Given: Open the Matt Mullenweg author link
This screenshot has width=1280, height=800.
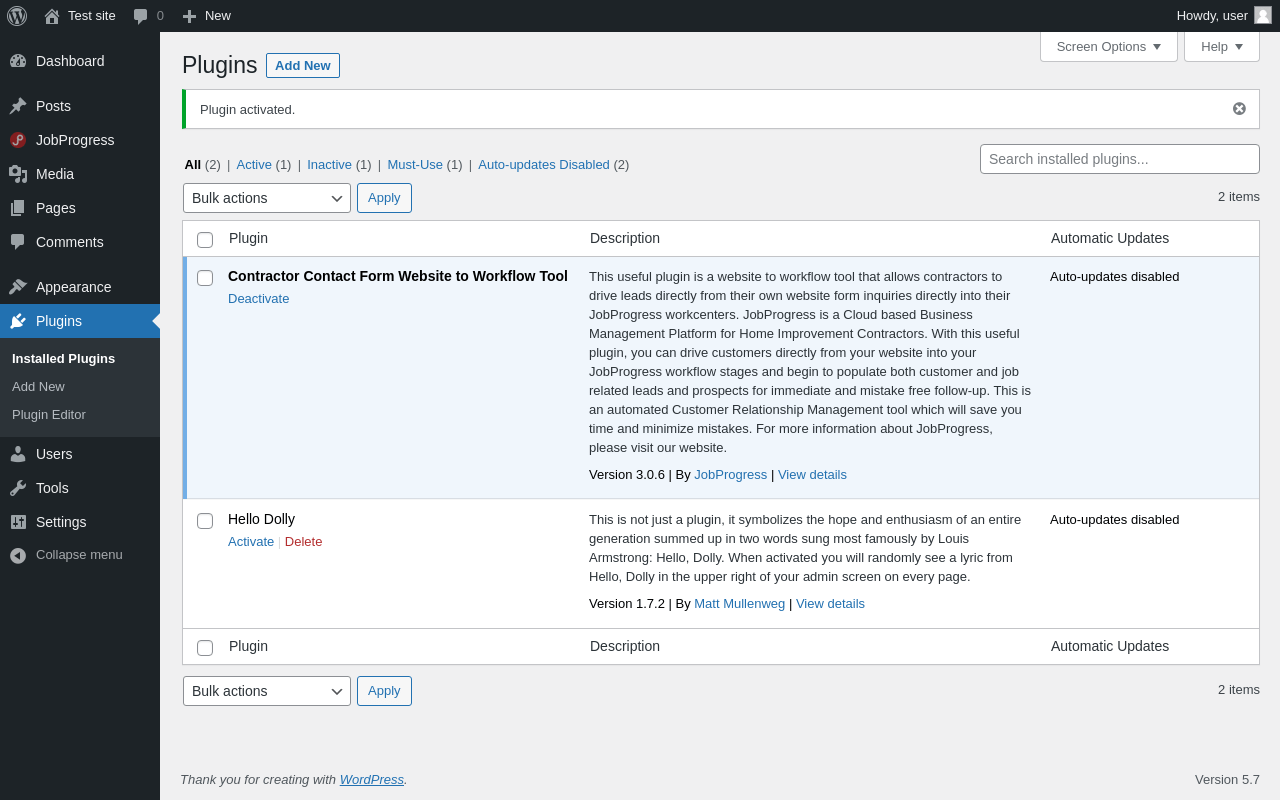Looking at the screenshot, I should 740,604.
